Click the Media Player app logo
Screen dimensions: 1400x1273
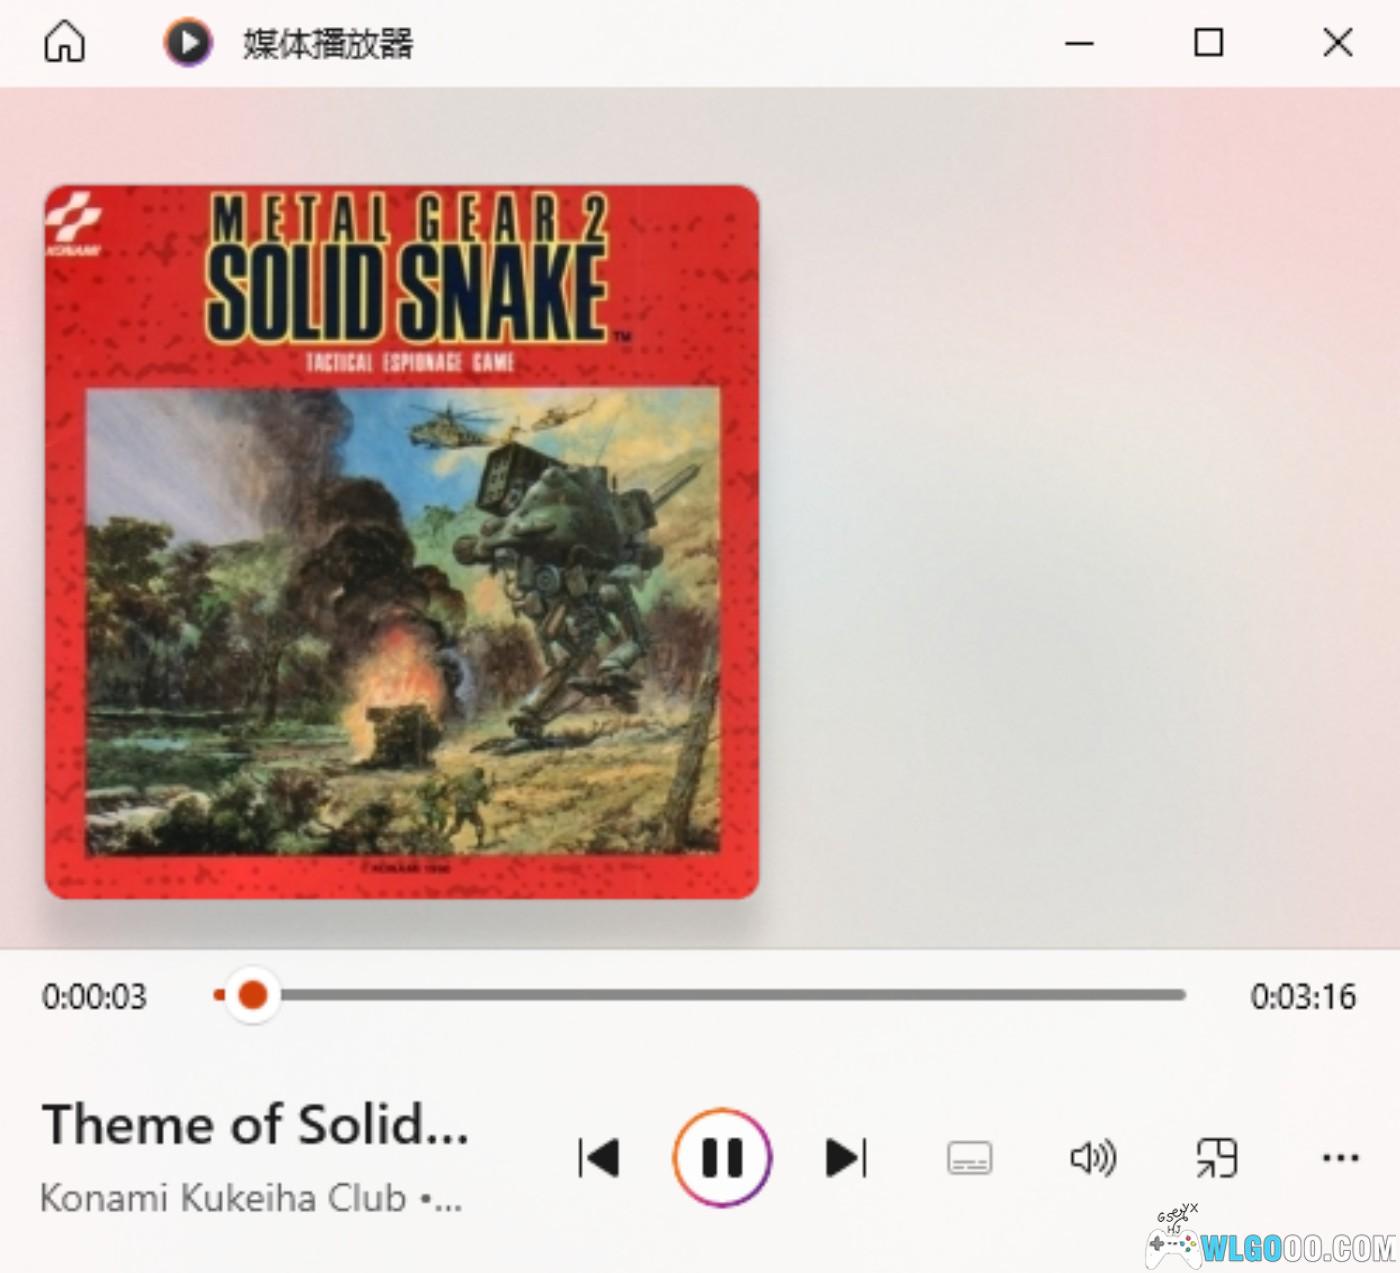click(x=188, y=43)
